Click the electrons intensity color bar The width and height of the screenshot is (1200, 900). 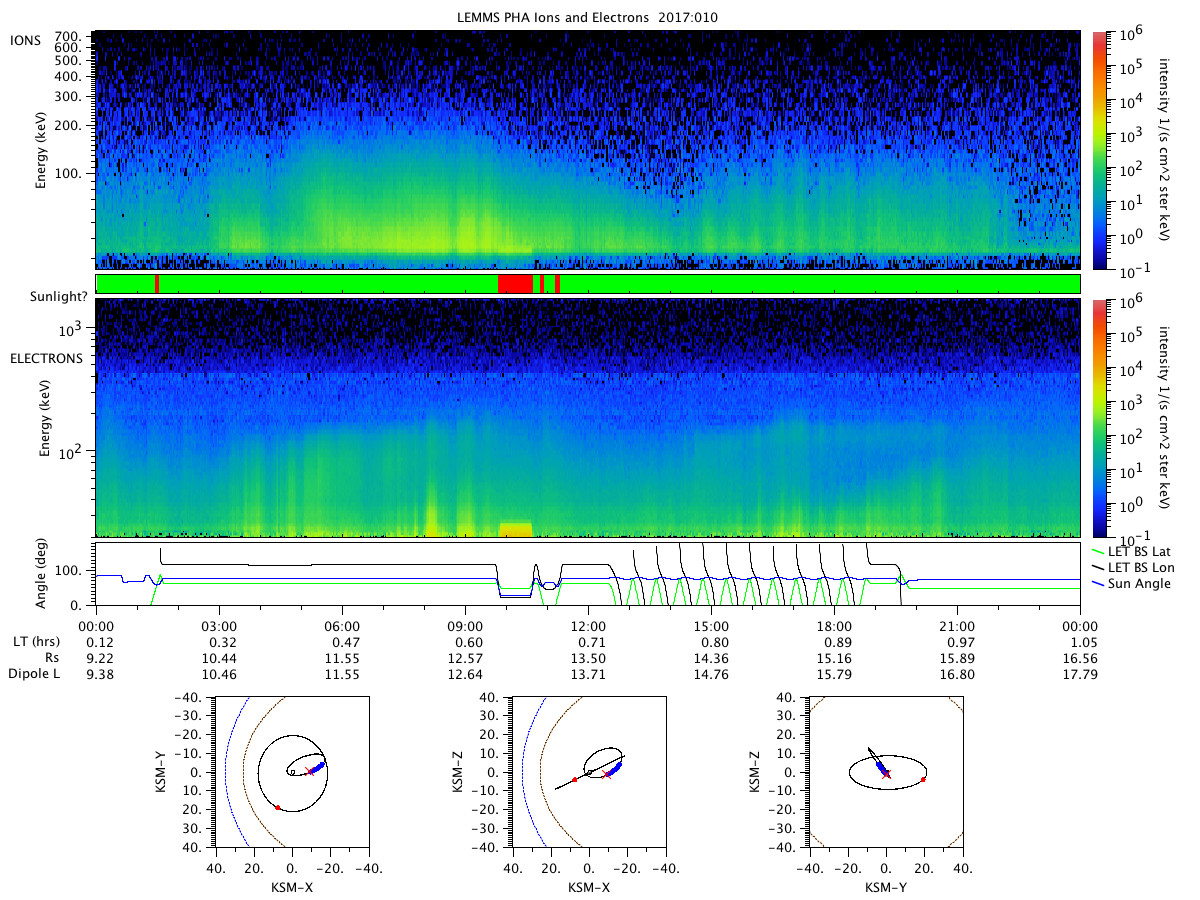coord(1099,418)
